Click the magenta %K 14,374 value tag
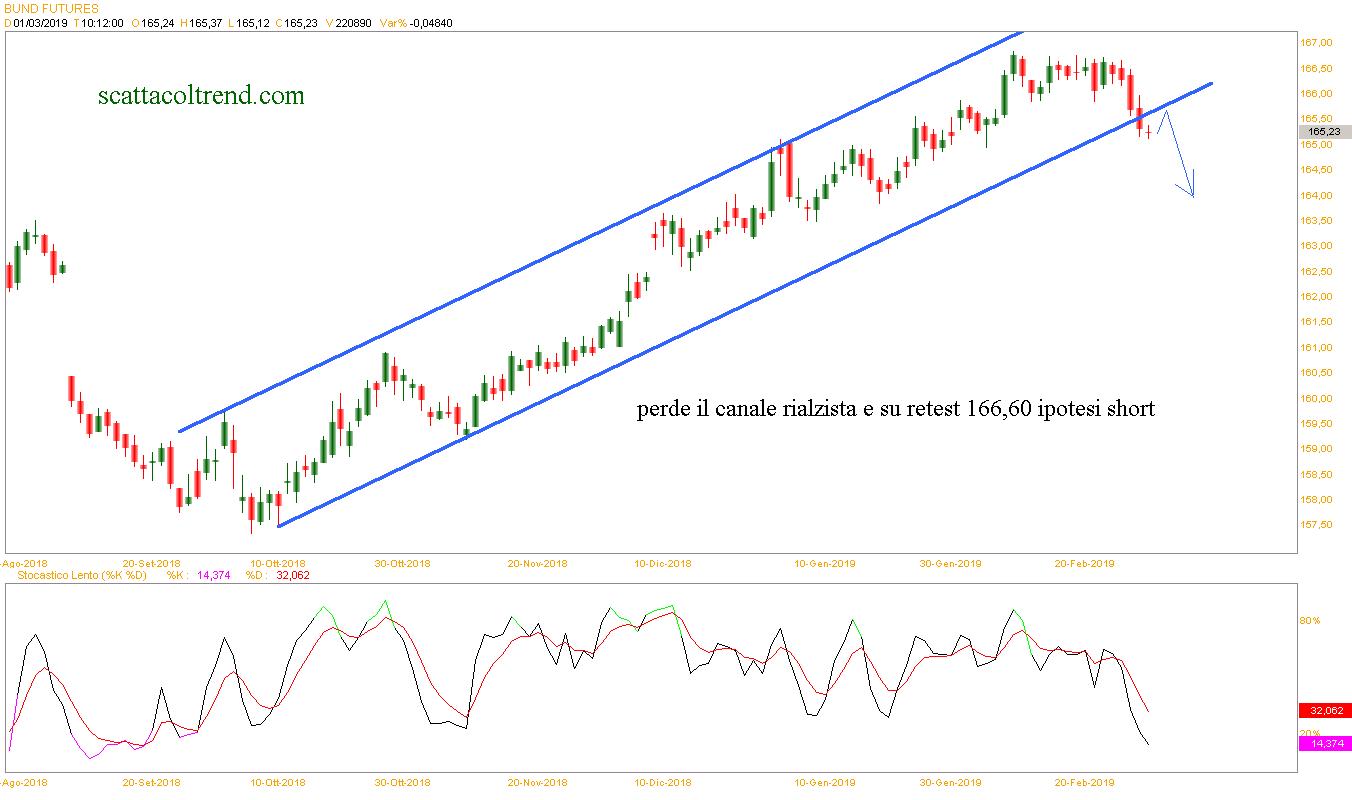Image resolution: width=1352 pixels, height=800 pixels. [x=1323, y=743]
